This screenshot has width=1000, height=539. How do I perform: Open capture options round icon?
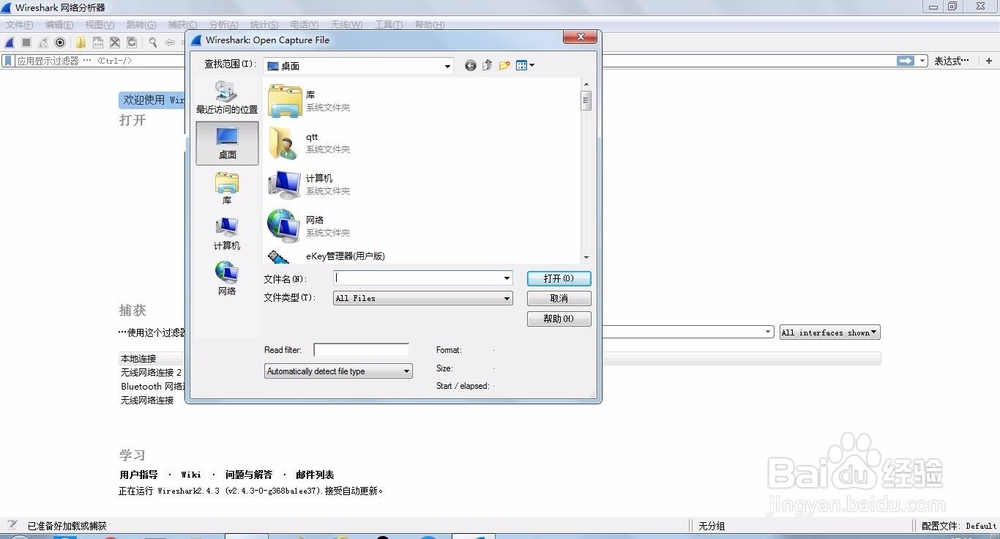(60, 43)
